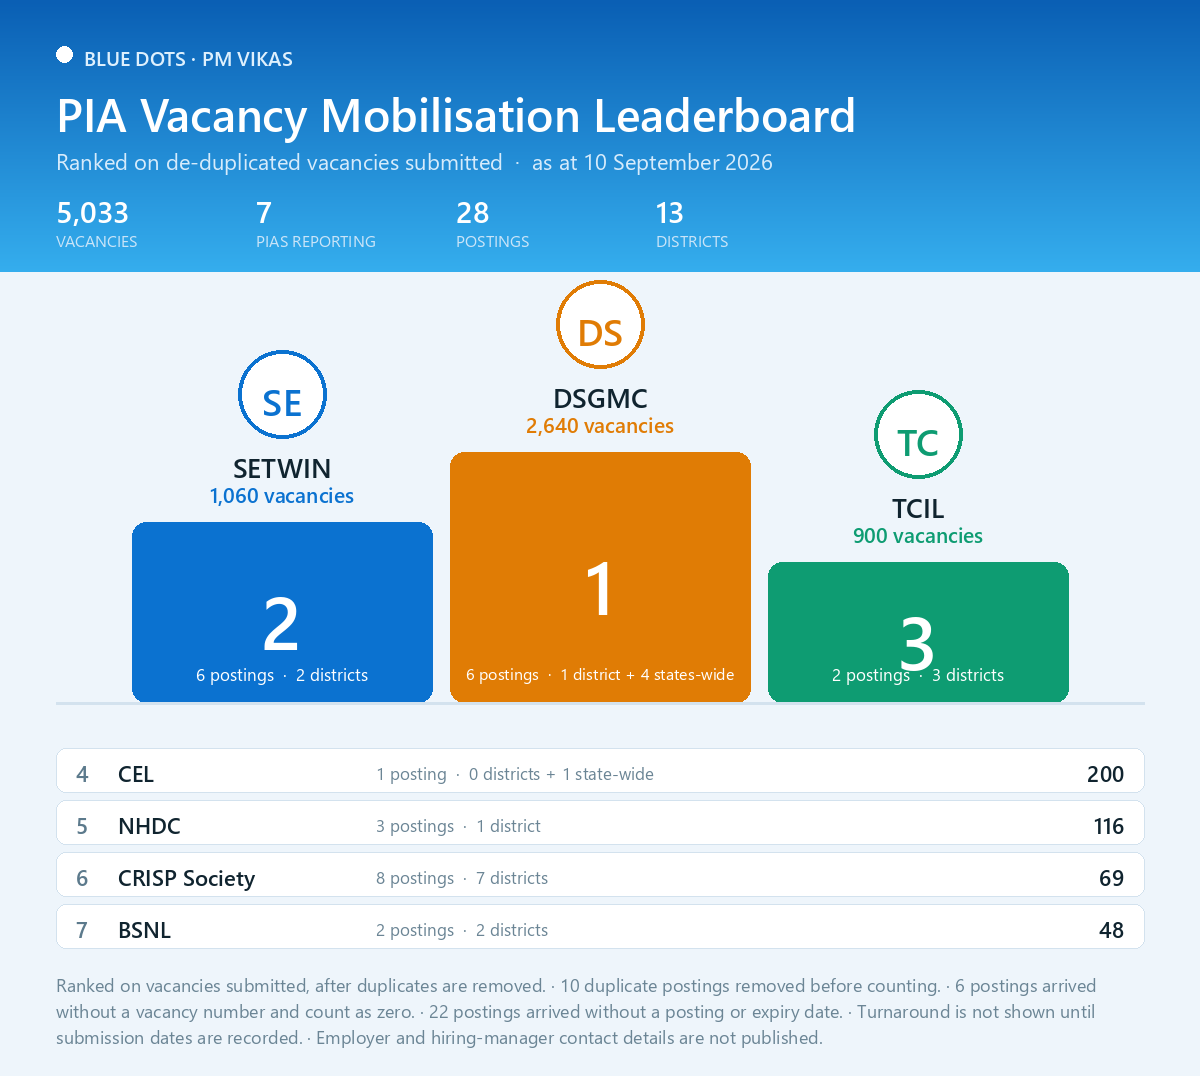Click the 1,060 vacancies label under SETWIN
The image size is (1200, 1076).
click(282, 496)
